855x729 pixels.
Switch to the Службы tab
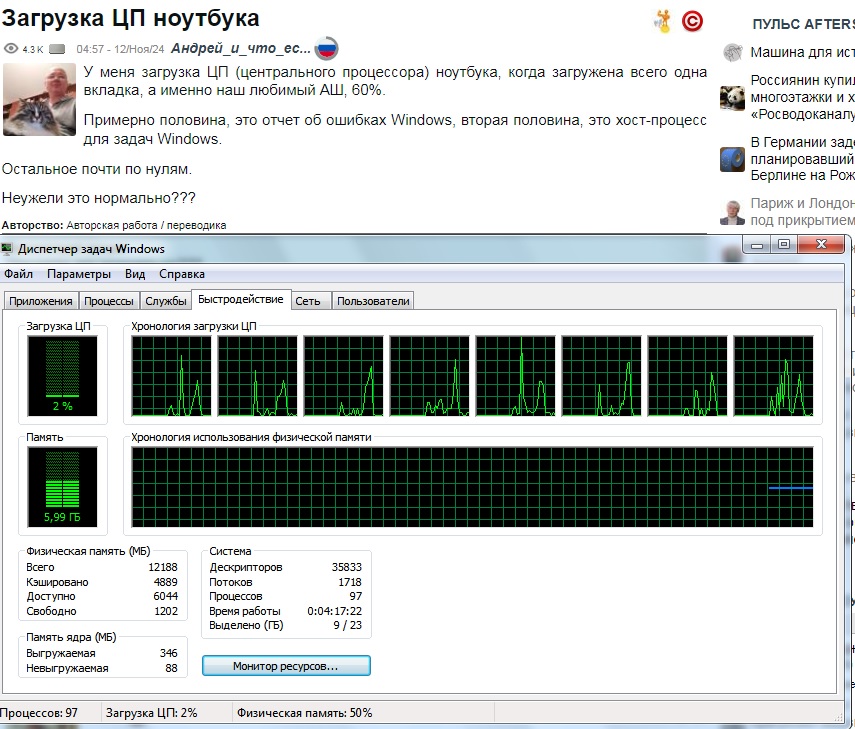(165, 301)
